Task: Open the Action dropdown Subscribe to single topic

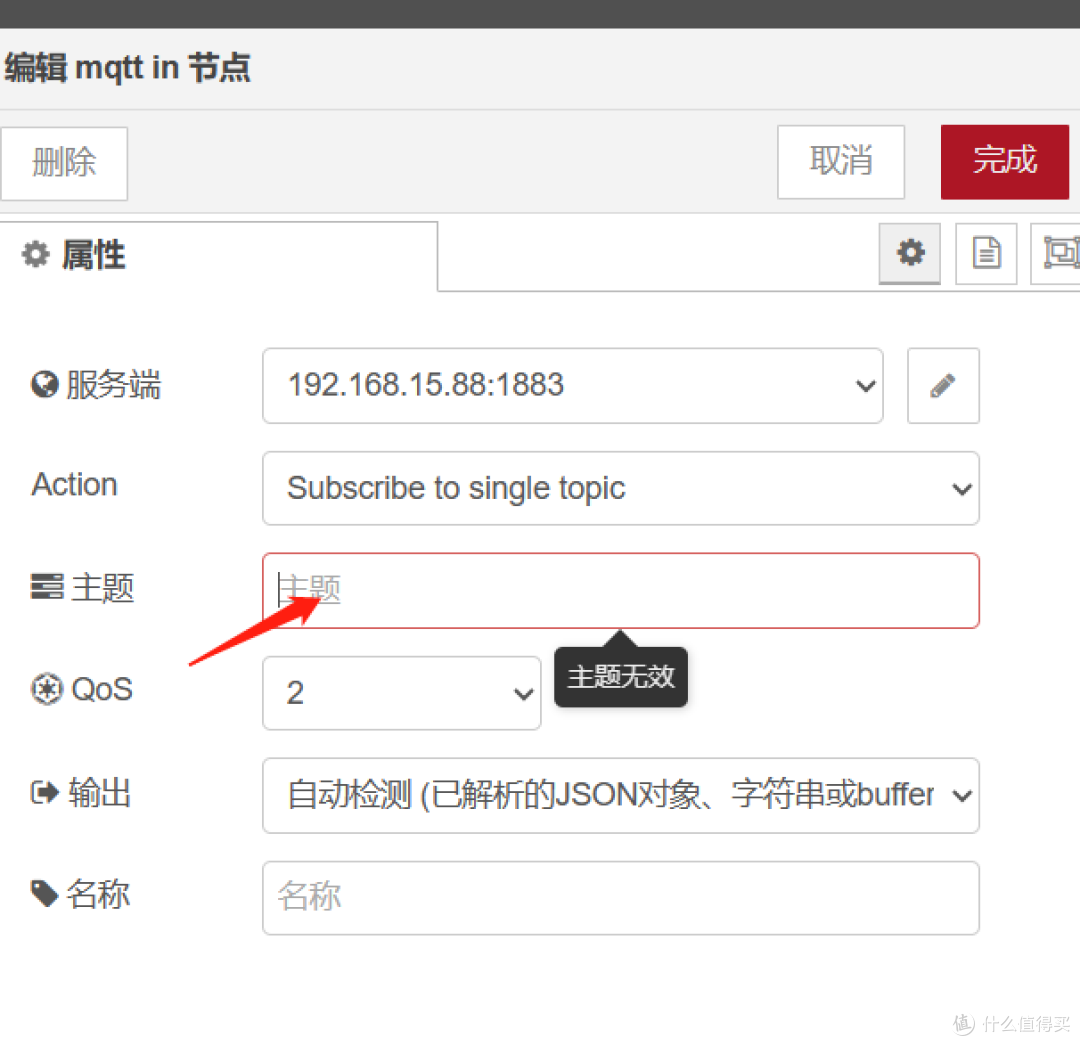Action: pyautogui.click(x=621, y=488)
